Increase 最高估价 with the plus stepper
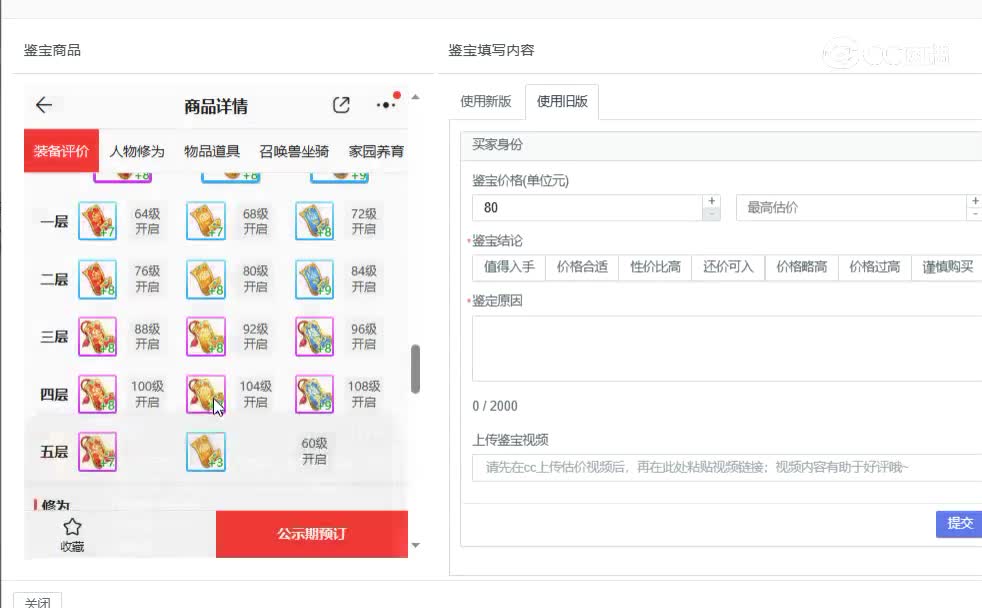 (973, 202)
